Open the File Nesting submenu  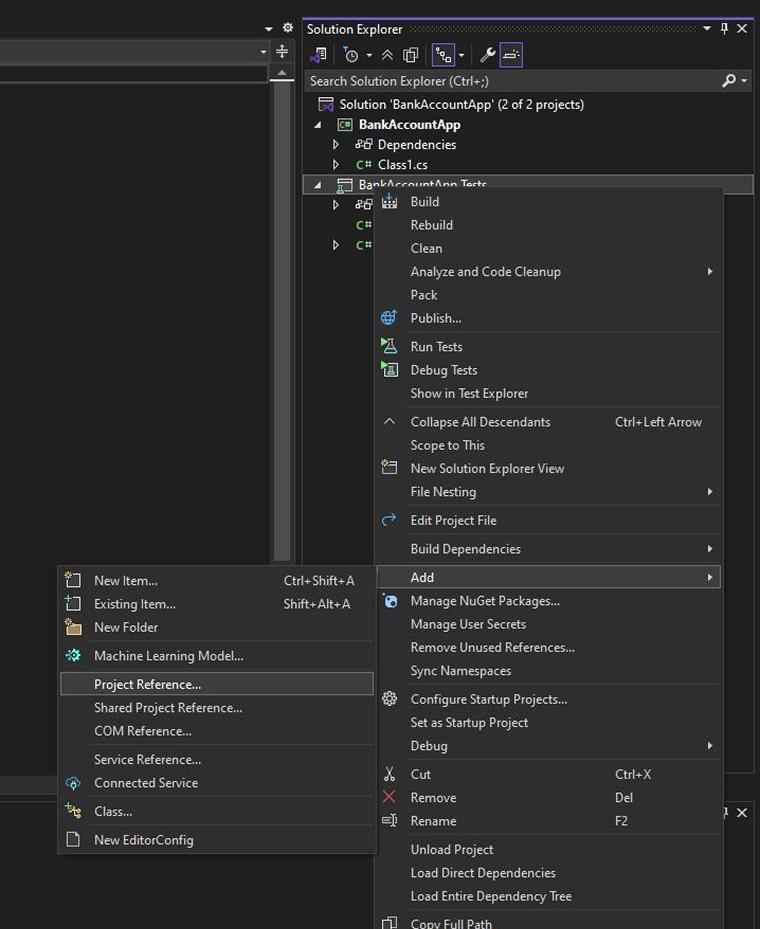(x=548, y=492)
